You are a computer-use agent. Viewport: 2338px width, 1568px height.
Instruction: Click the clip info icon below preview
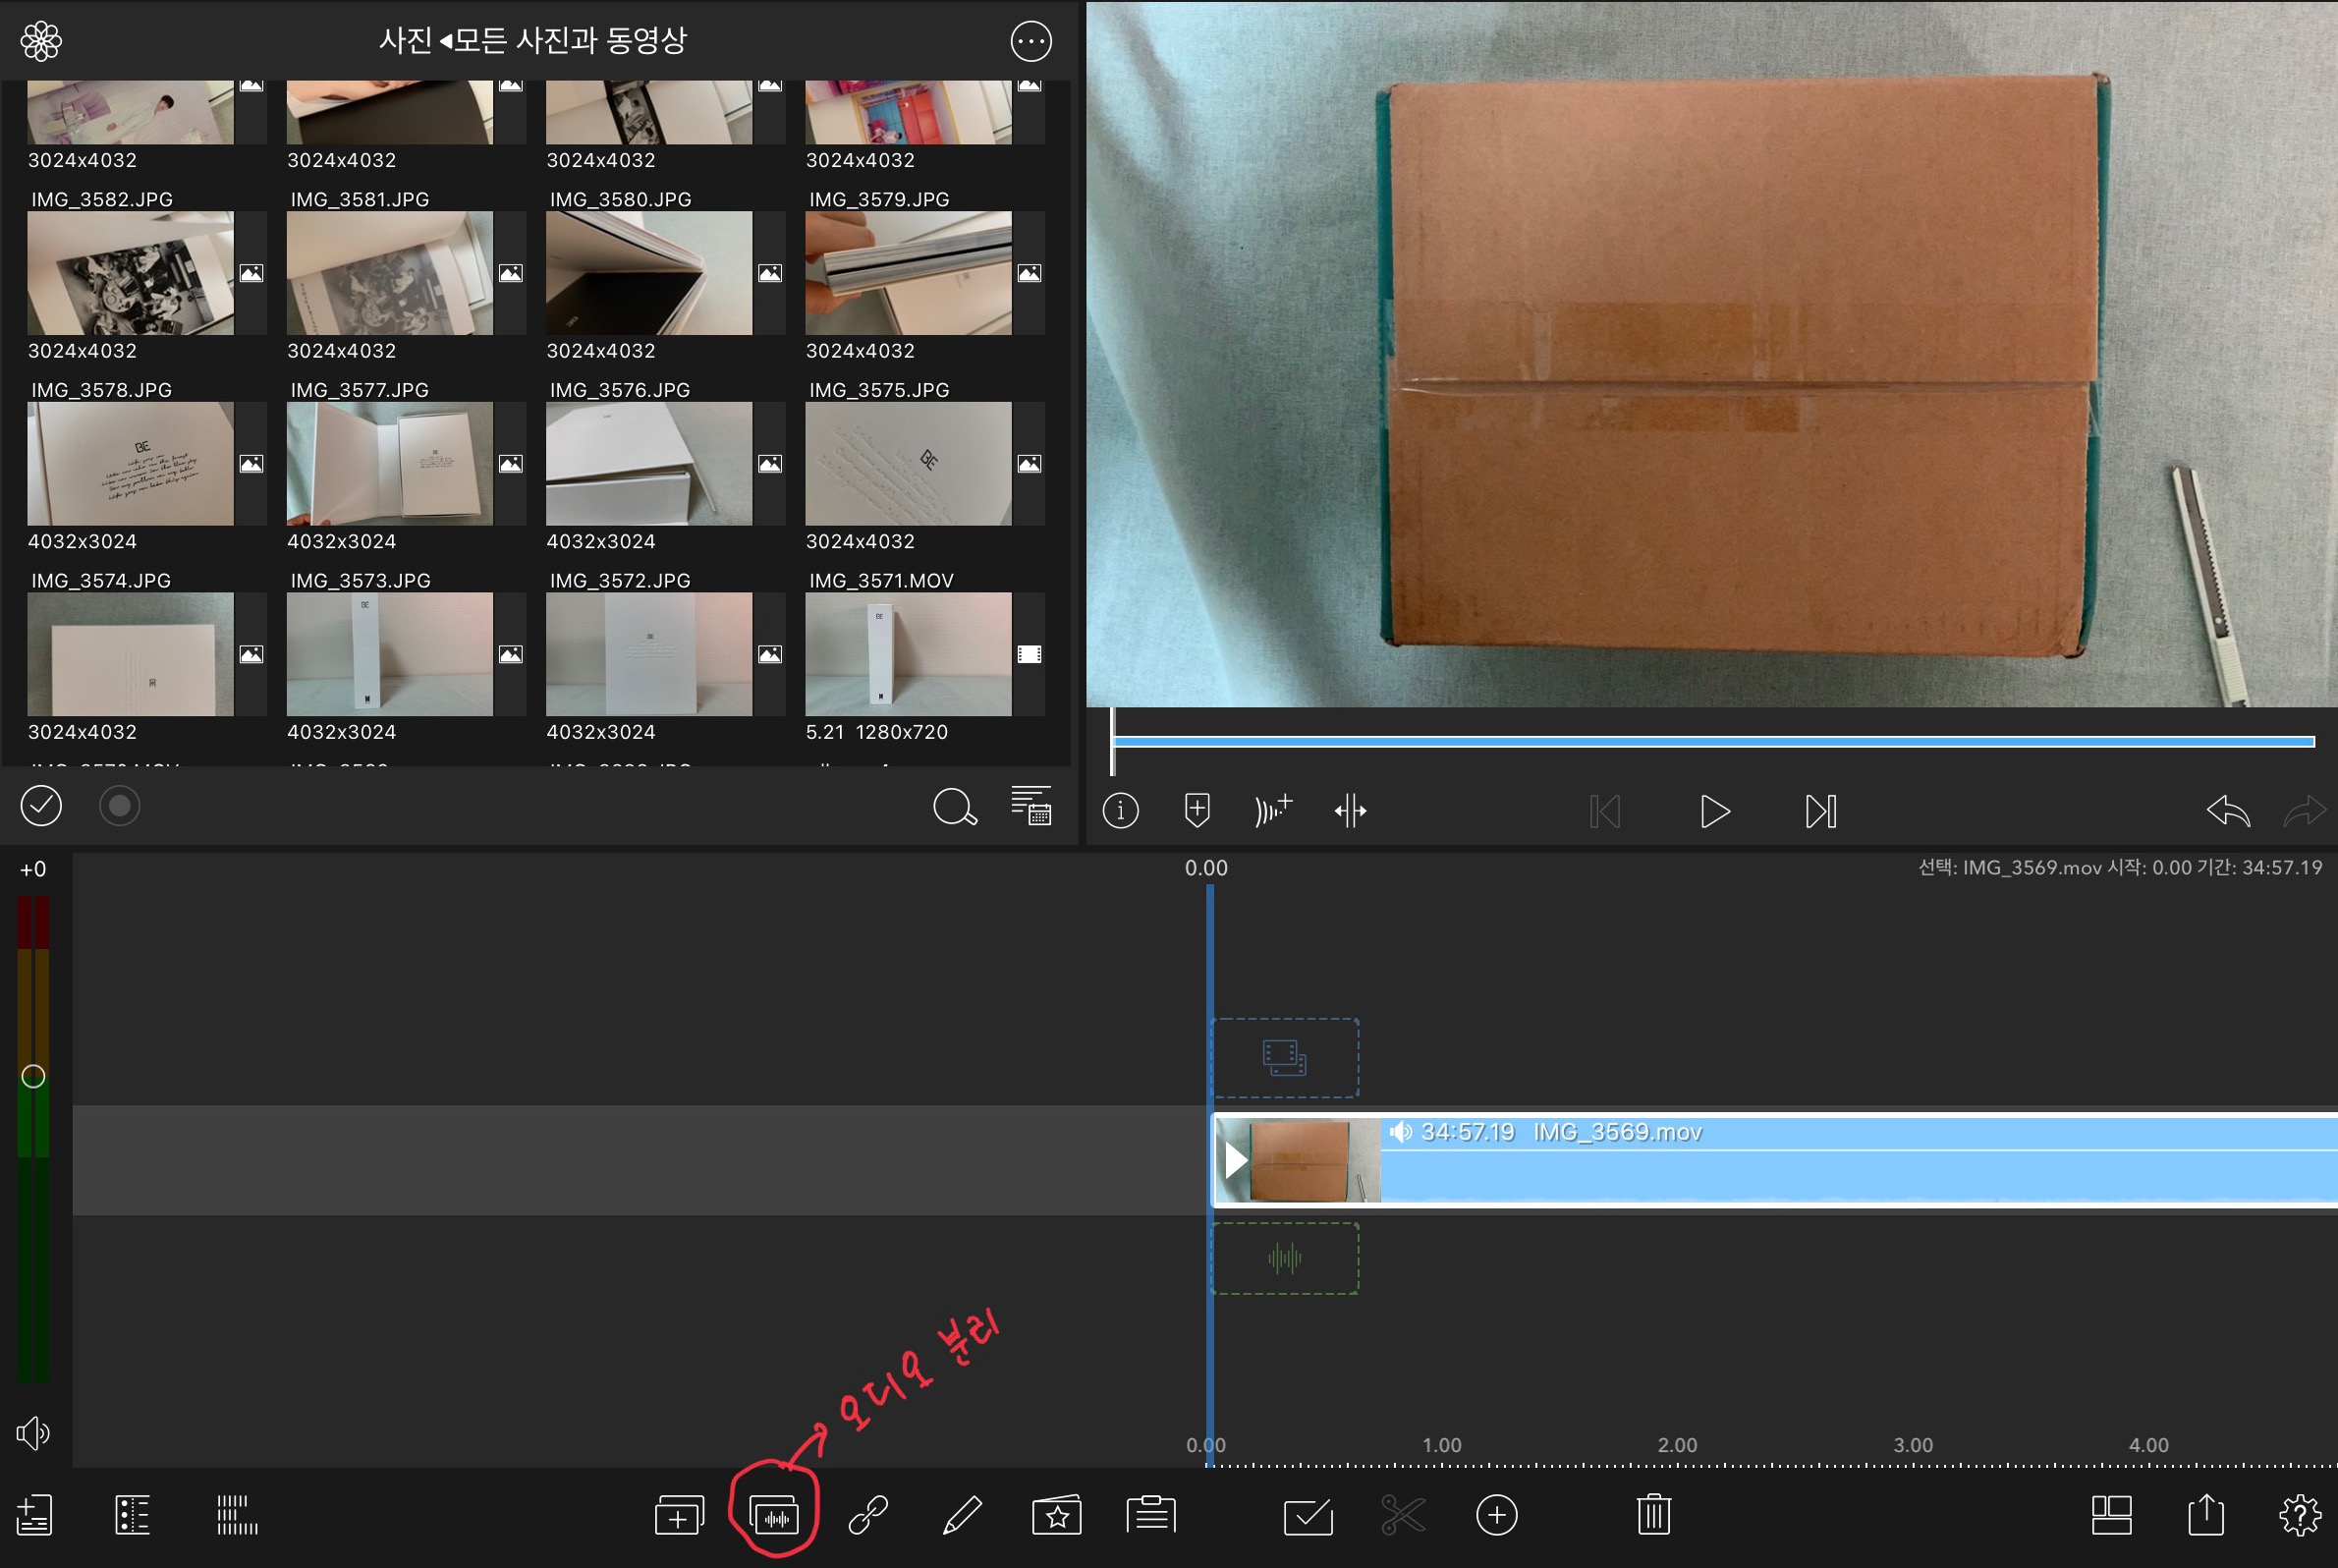(1120, 810)
